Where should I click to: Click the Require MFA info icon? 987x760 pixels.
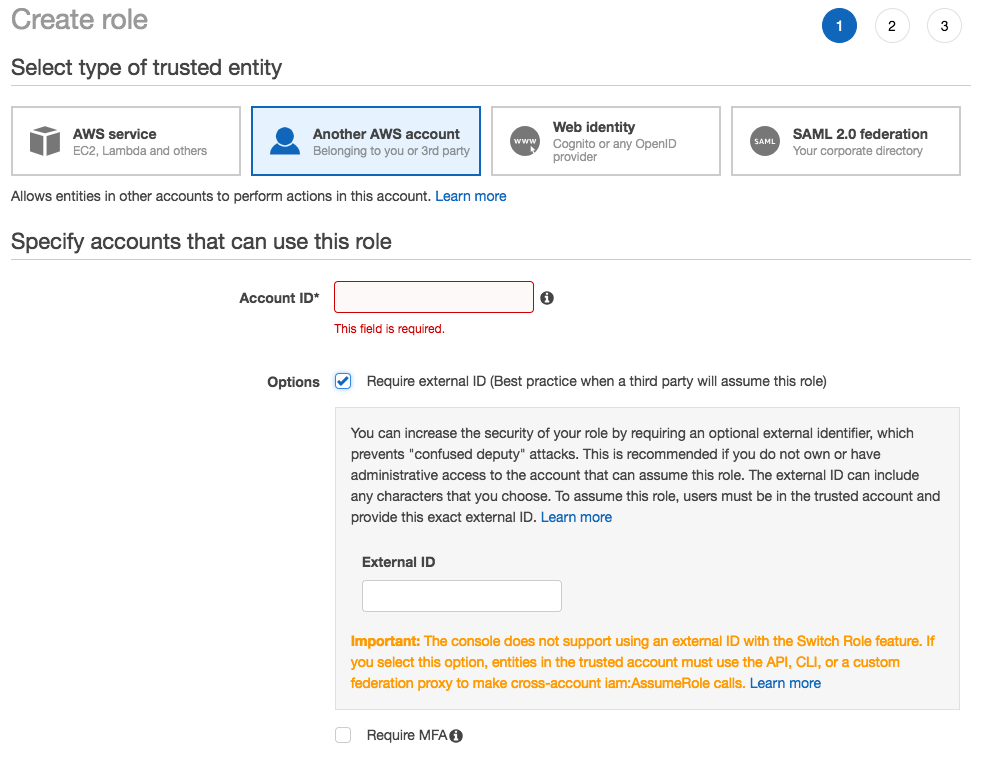click(456, 736)
